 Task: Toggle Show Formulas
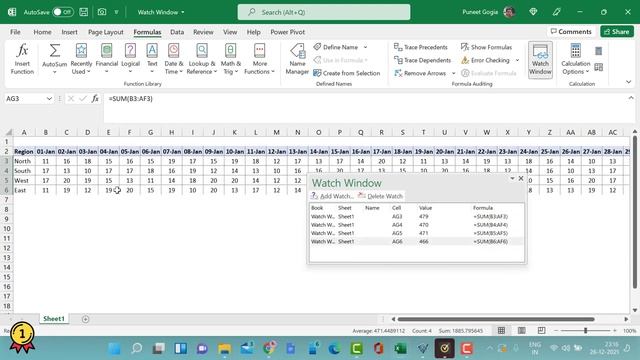click(x=487, y=47)
